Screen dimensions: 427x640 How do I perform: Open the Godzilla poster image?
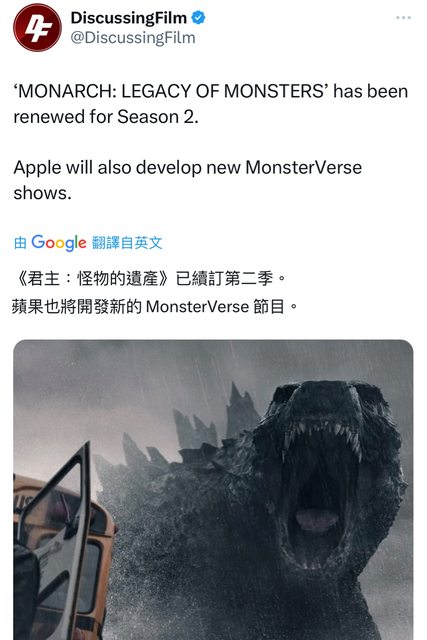click(213, 489)
